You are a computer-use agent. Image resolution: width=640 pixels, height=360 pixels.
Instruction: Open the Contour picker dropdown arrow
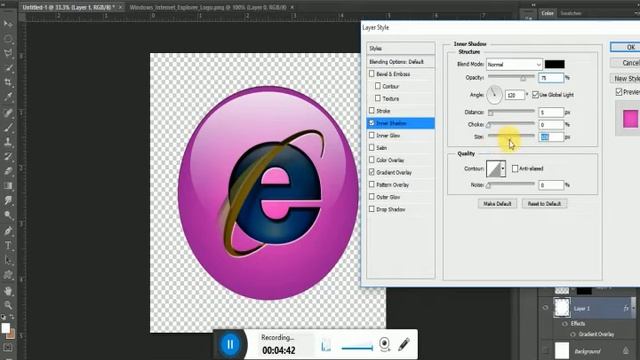tap(503, 169)
